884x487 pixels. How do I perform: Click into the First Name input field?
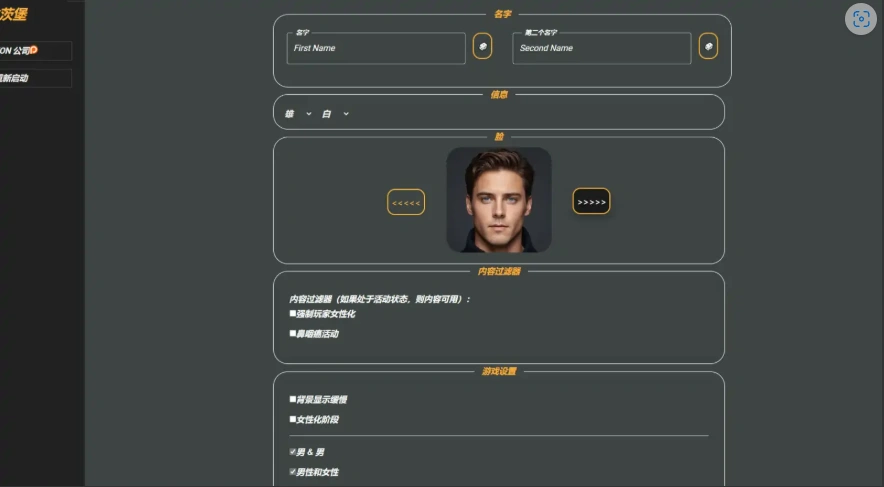click(x=375, y=48)
